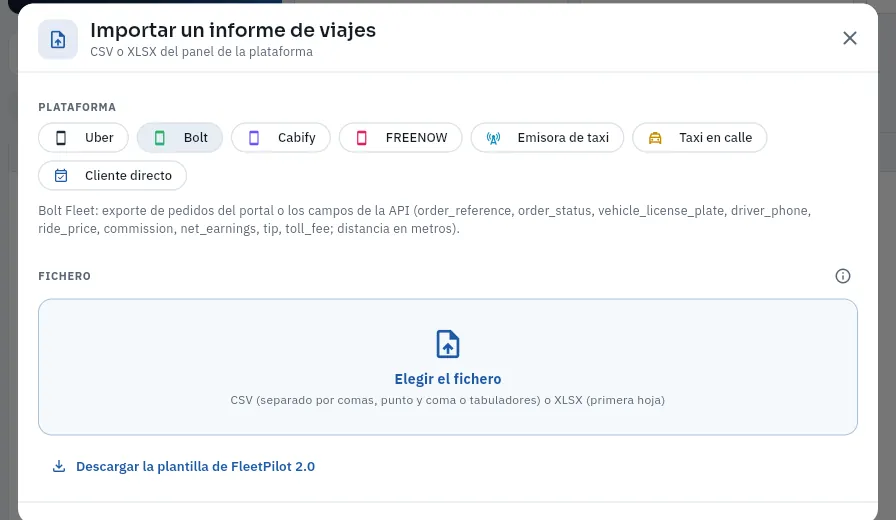Viewport: 896px width, 520px height.
Task: Select the Uber platform chip
Action: pyautogui.click(x=83, y=138)
